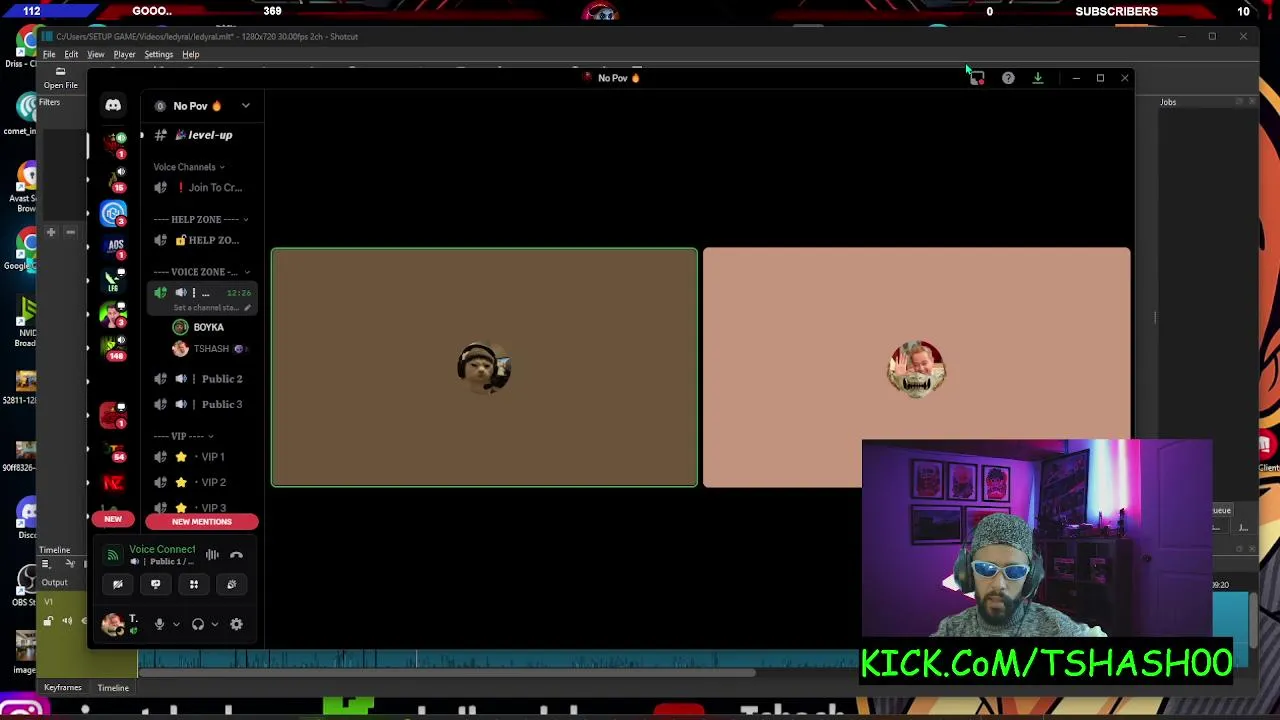This screenshot has width=1280, height=720.
Task: Join the VIP 1 voice channel
Action: (x=200, y=457)
